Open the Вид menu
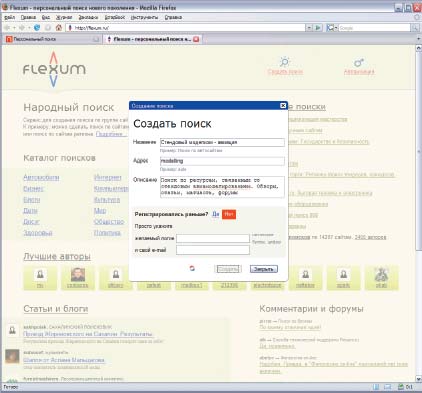 (x=46, y=17)
